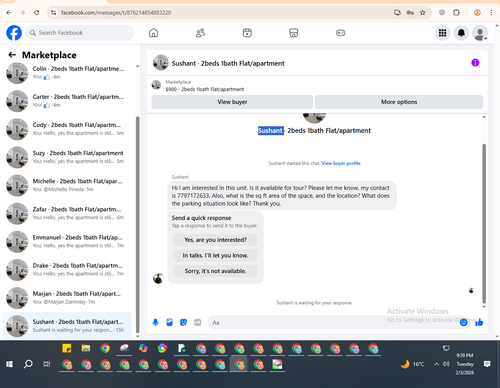Screen dimensions: 500x388
Task: Click the voice clip microphone icon
Action: pos(155,322)
